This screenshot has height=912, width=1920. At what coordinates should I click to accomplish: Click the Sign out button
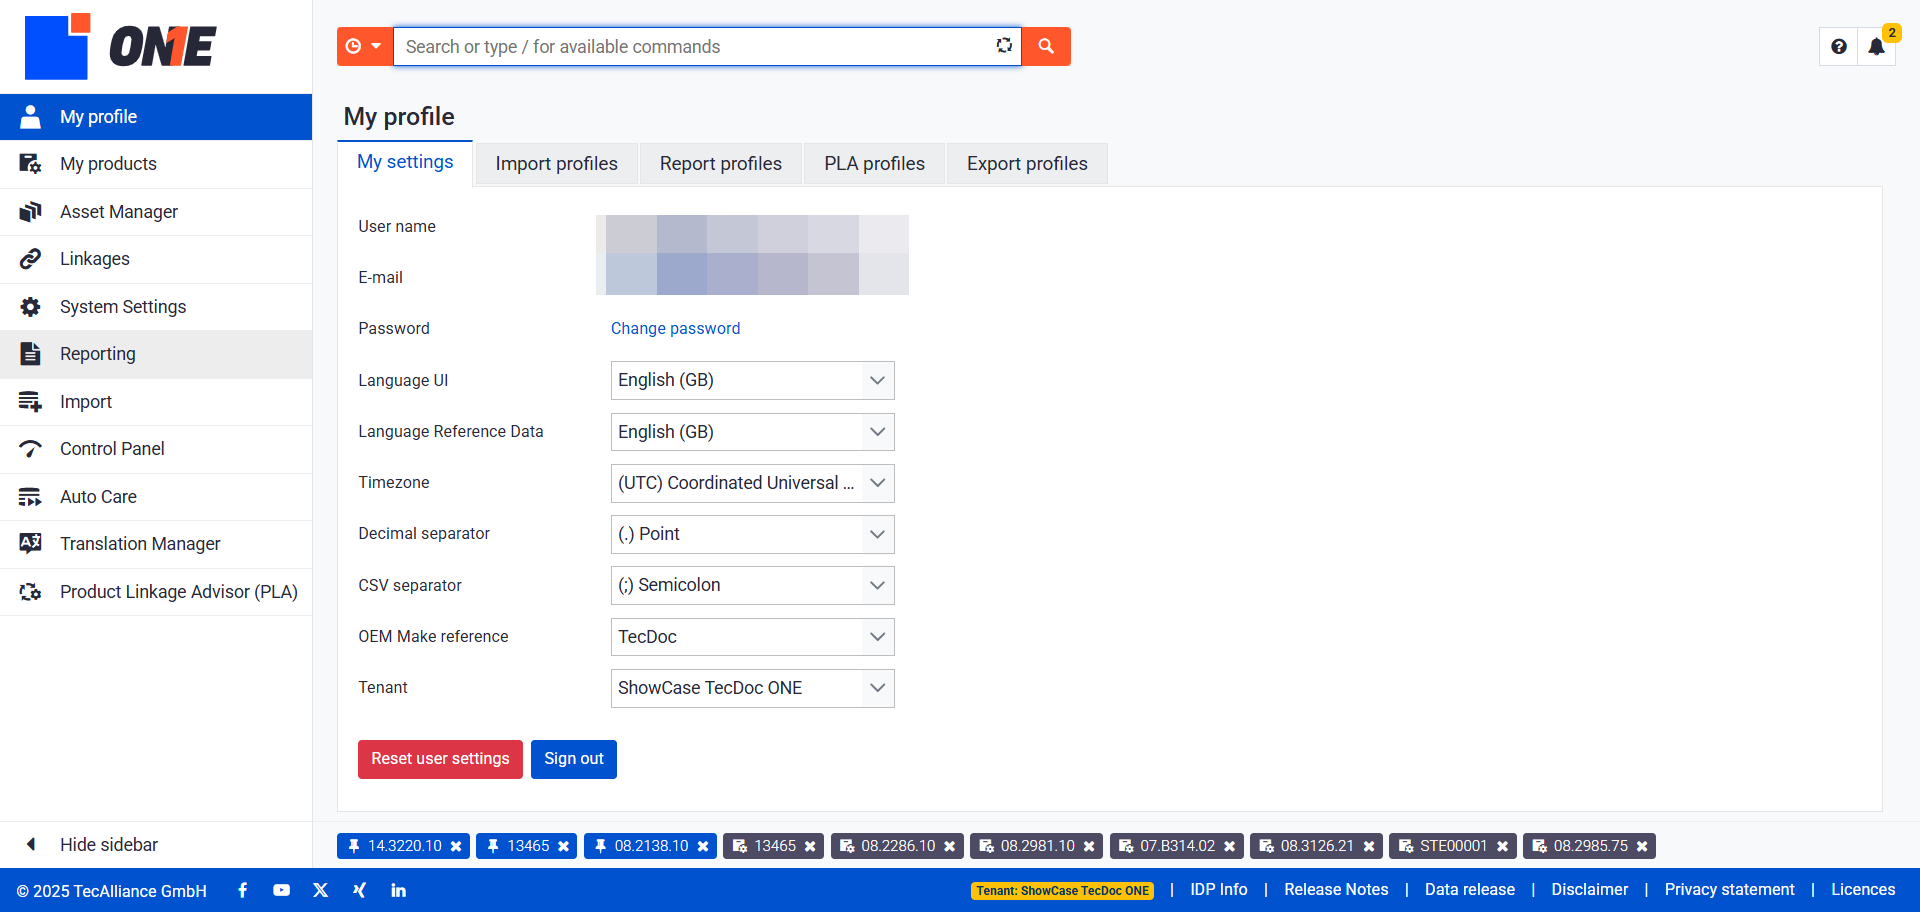tap(574, 759)
